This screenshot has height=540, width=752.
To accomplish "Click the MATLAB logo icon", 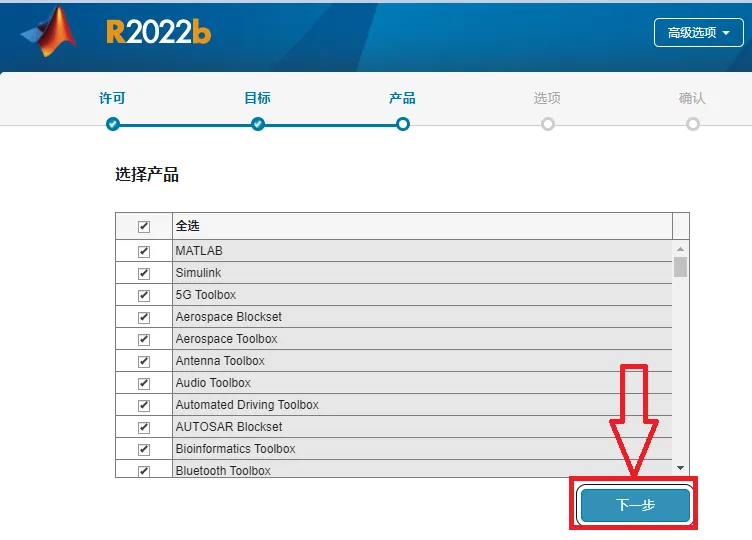I will 49,32.
